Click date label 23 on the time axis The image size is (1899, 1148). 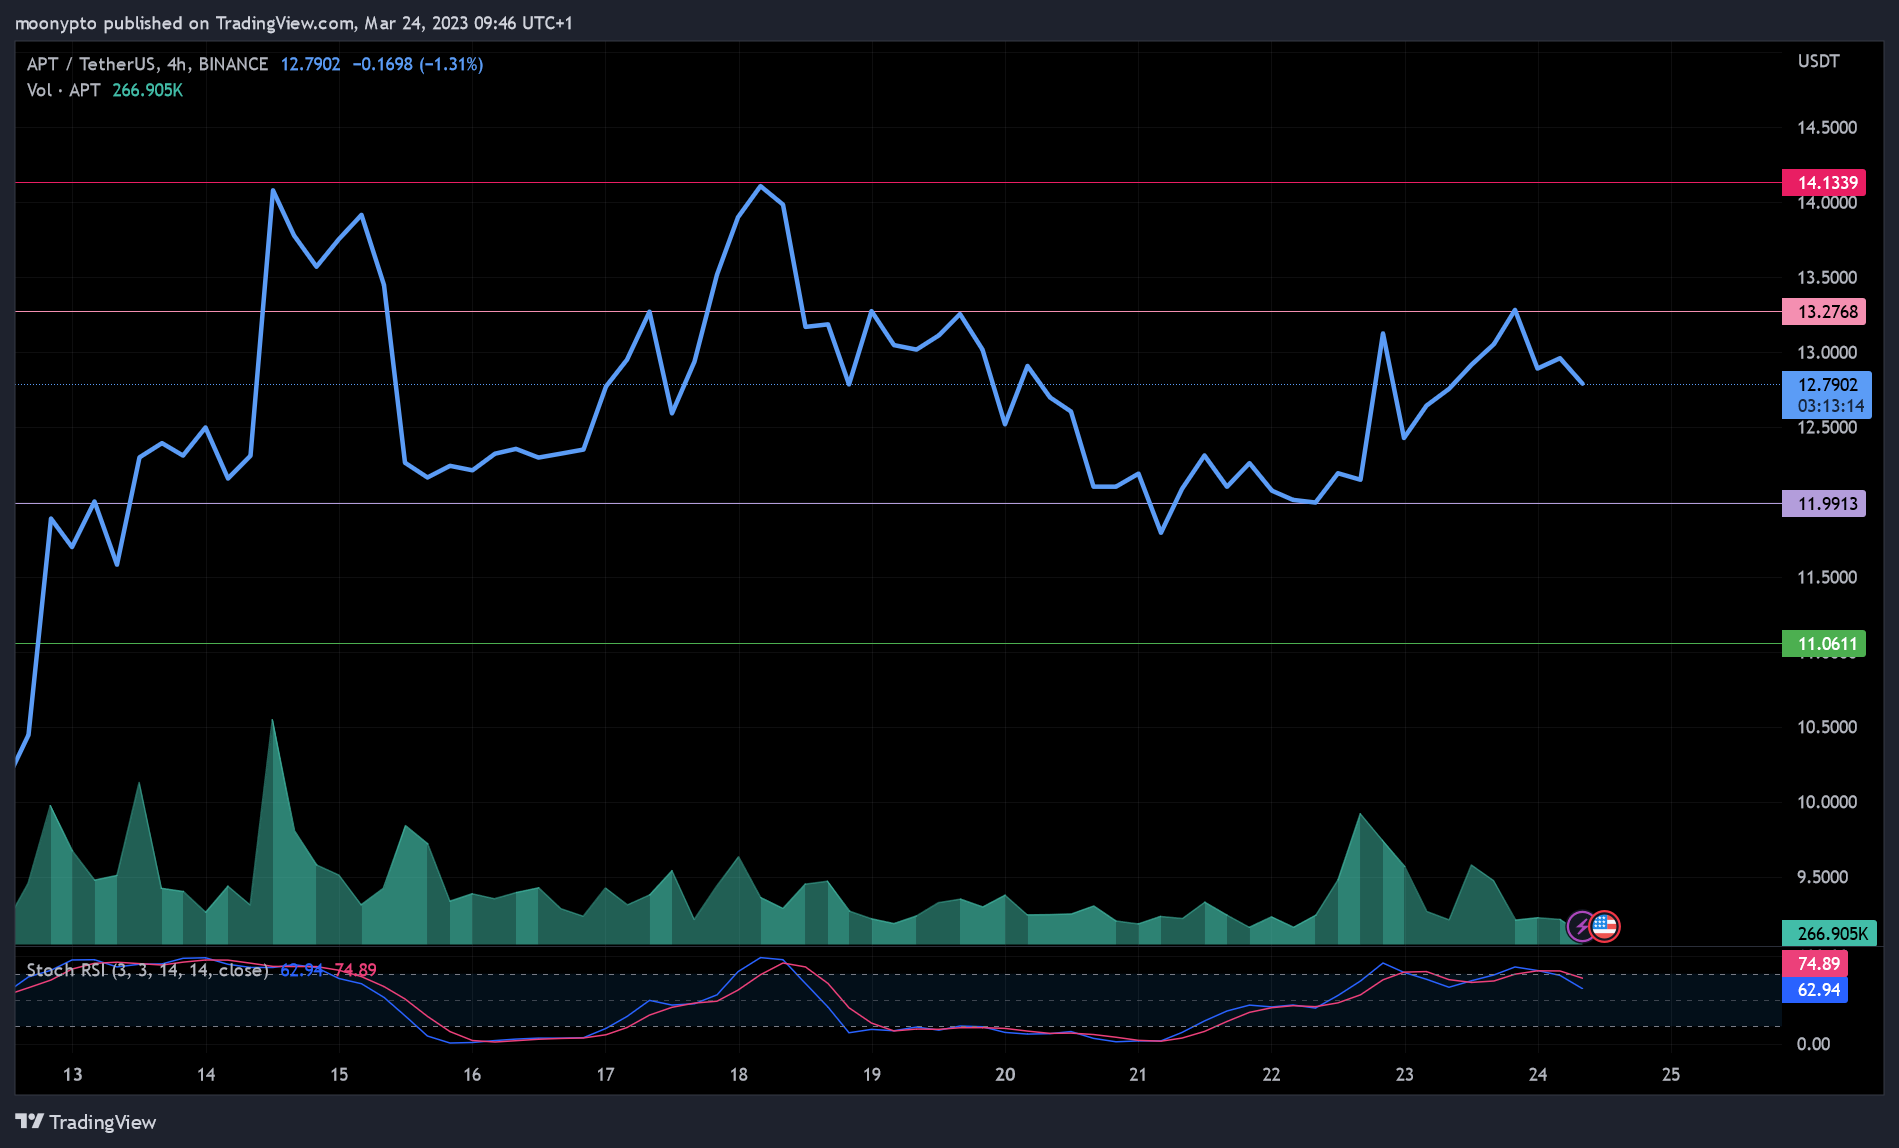coord(1404,1074)
